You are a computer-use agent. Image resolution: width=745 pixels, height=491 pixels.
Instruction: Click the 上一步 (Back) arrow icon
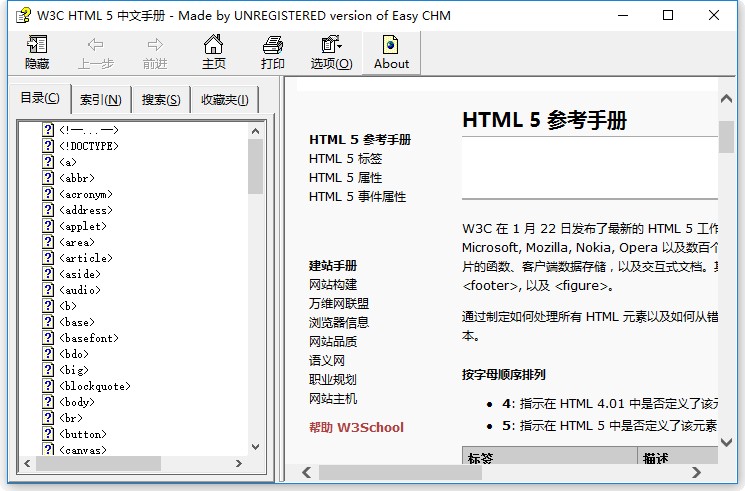click(x=96, y=45)
